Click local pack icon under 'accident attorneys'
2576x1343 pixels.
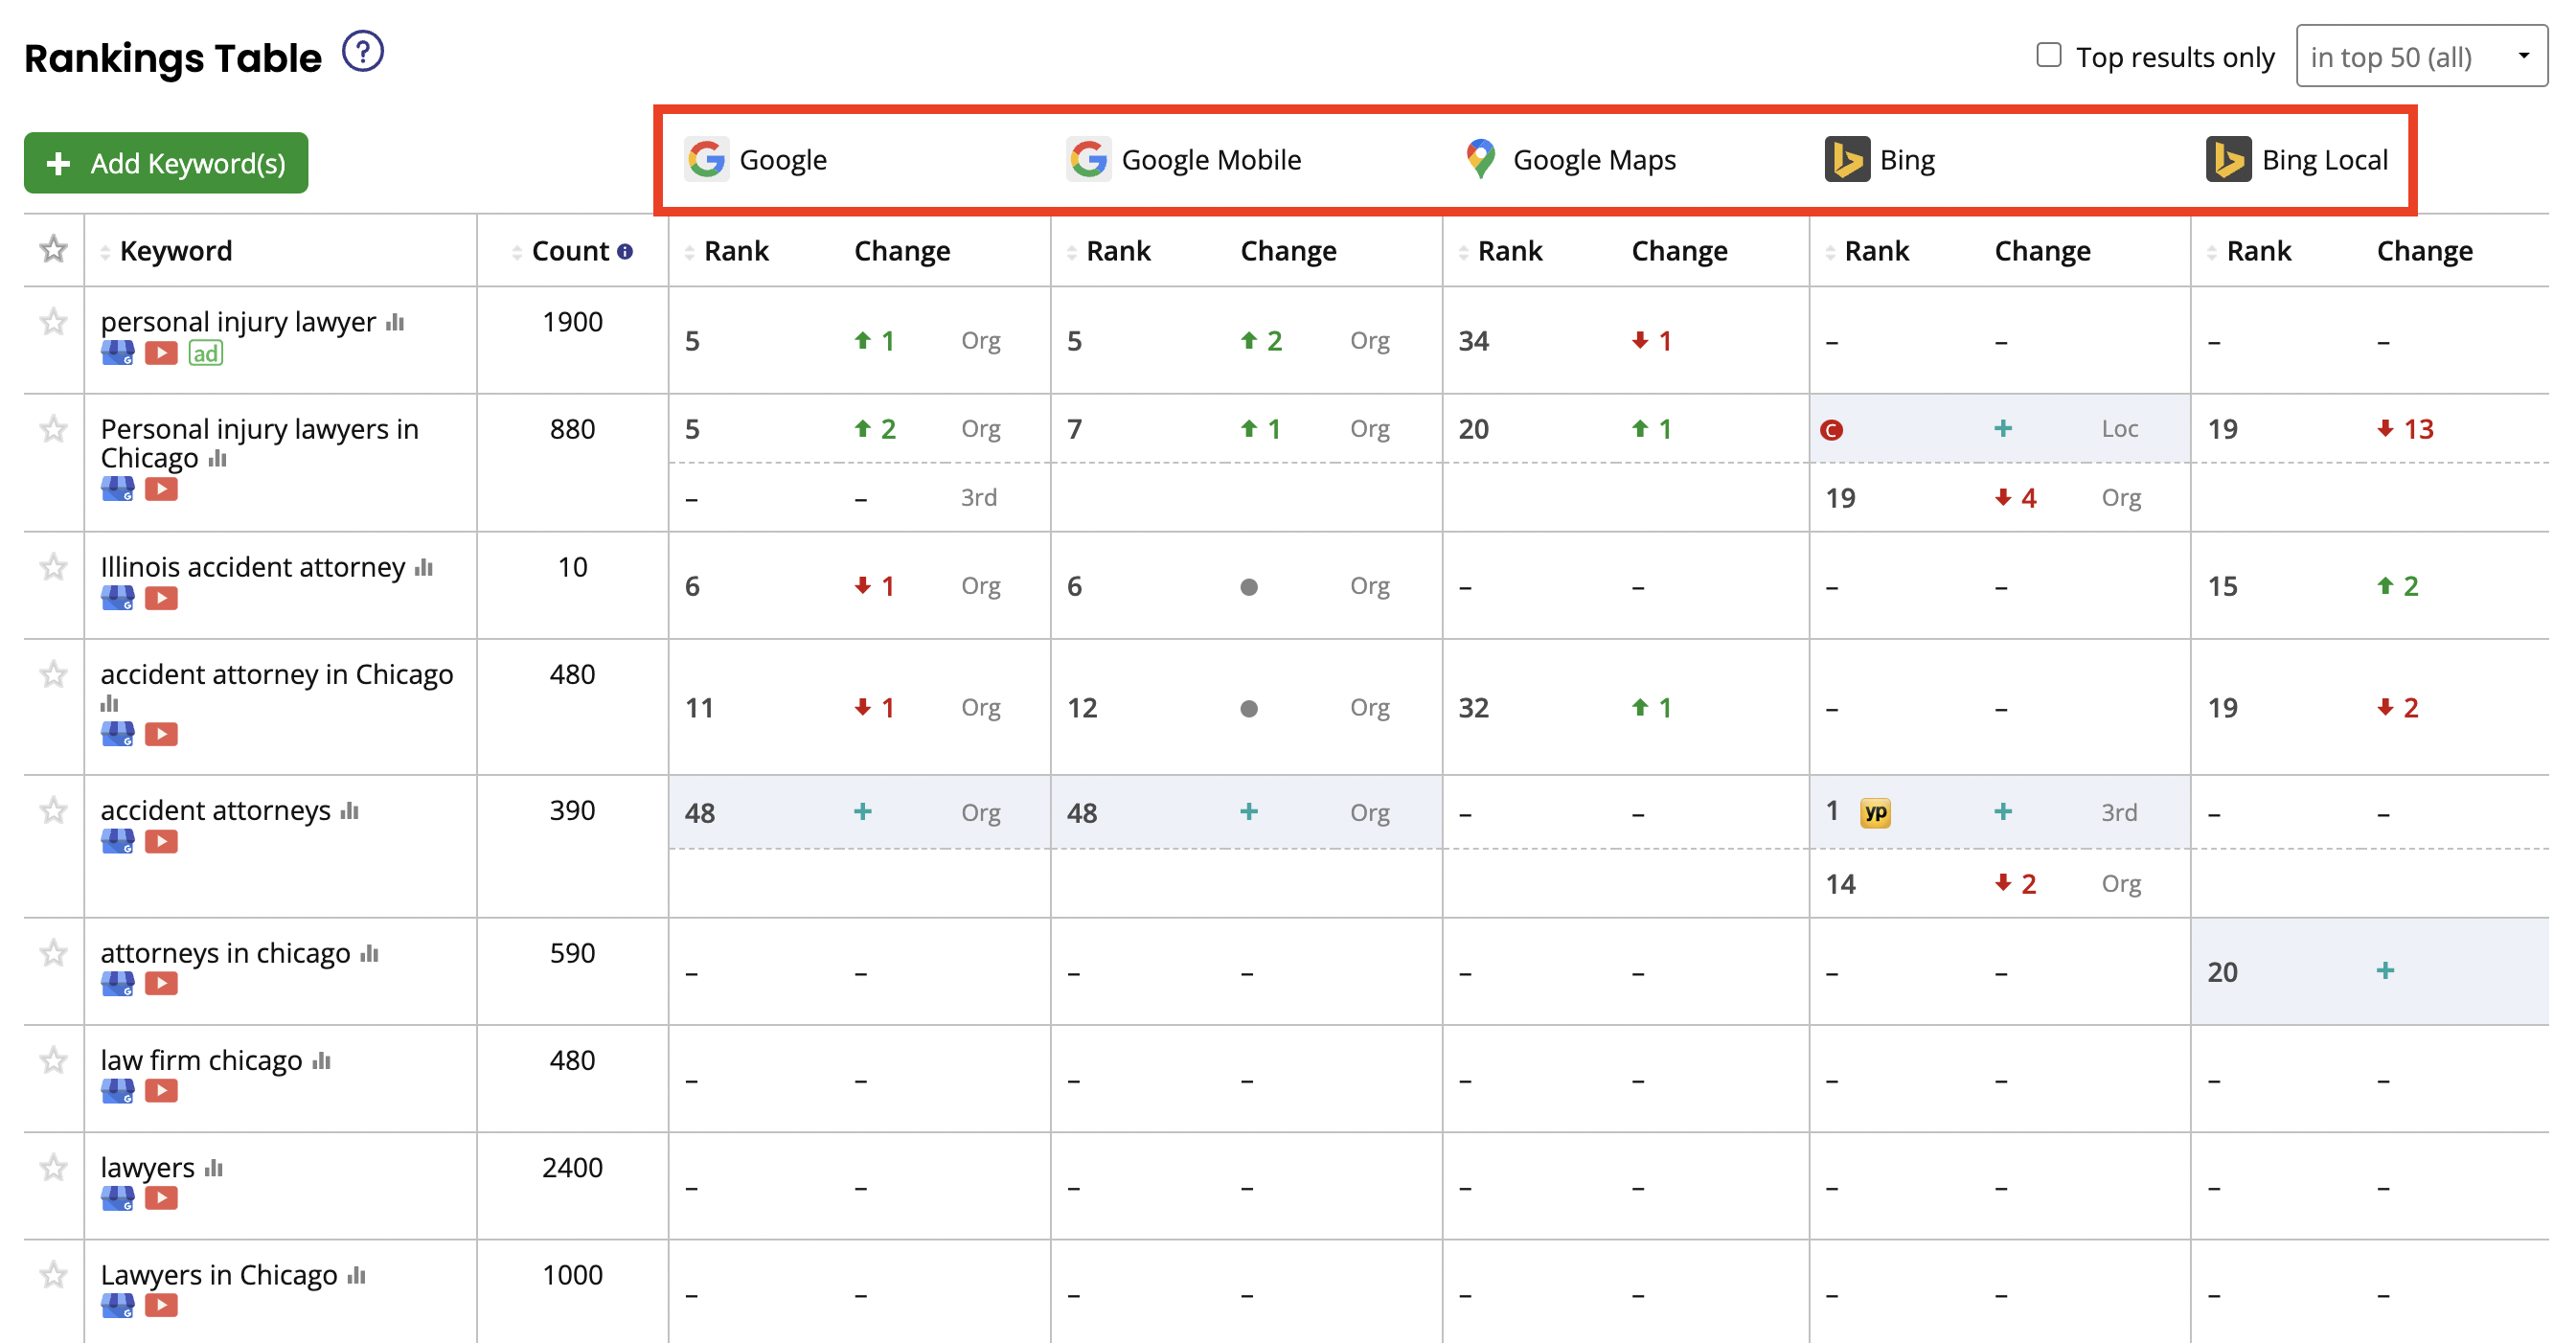pyautogui.click(x=118, y=841)
